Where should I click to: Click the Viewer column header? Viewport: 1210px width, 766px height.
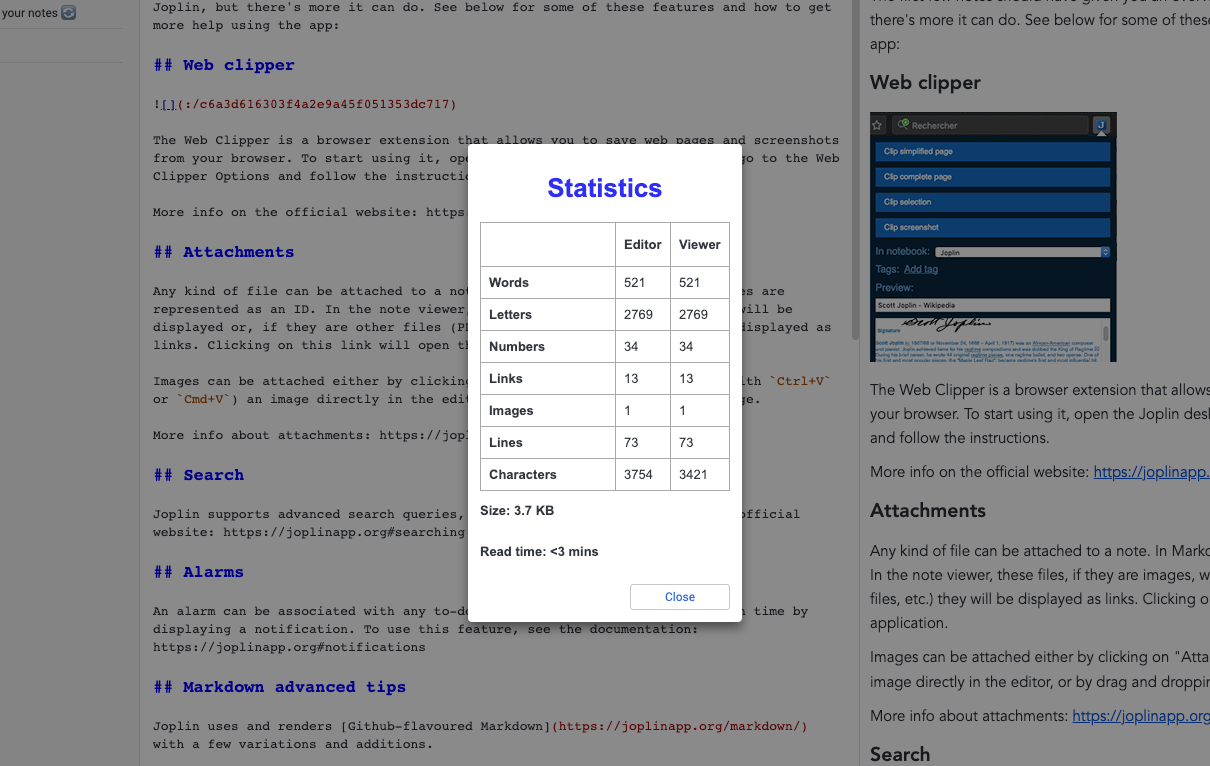point(700,244)
